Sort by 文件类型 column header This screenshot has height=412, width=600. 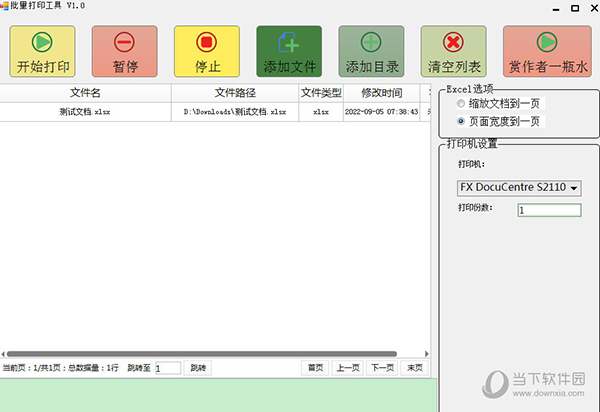[321, 93]
